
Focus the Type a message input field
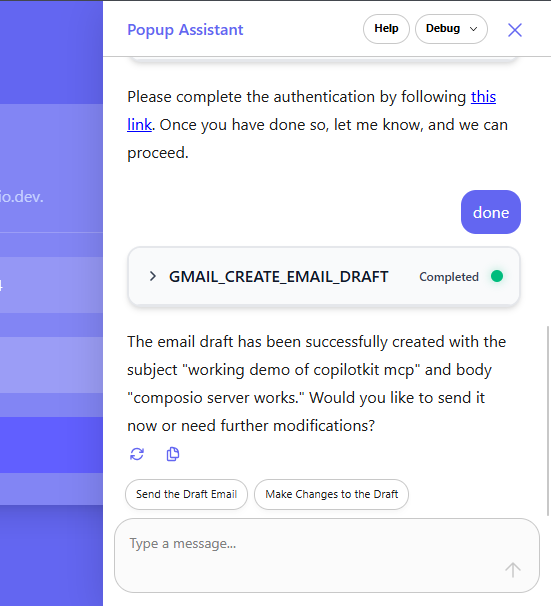pos(327,555)
